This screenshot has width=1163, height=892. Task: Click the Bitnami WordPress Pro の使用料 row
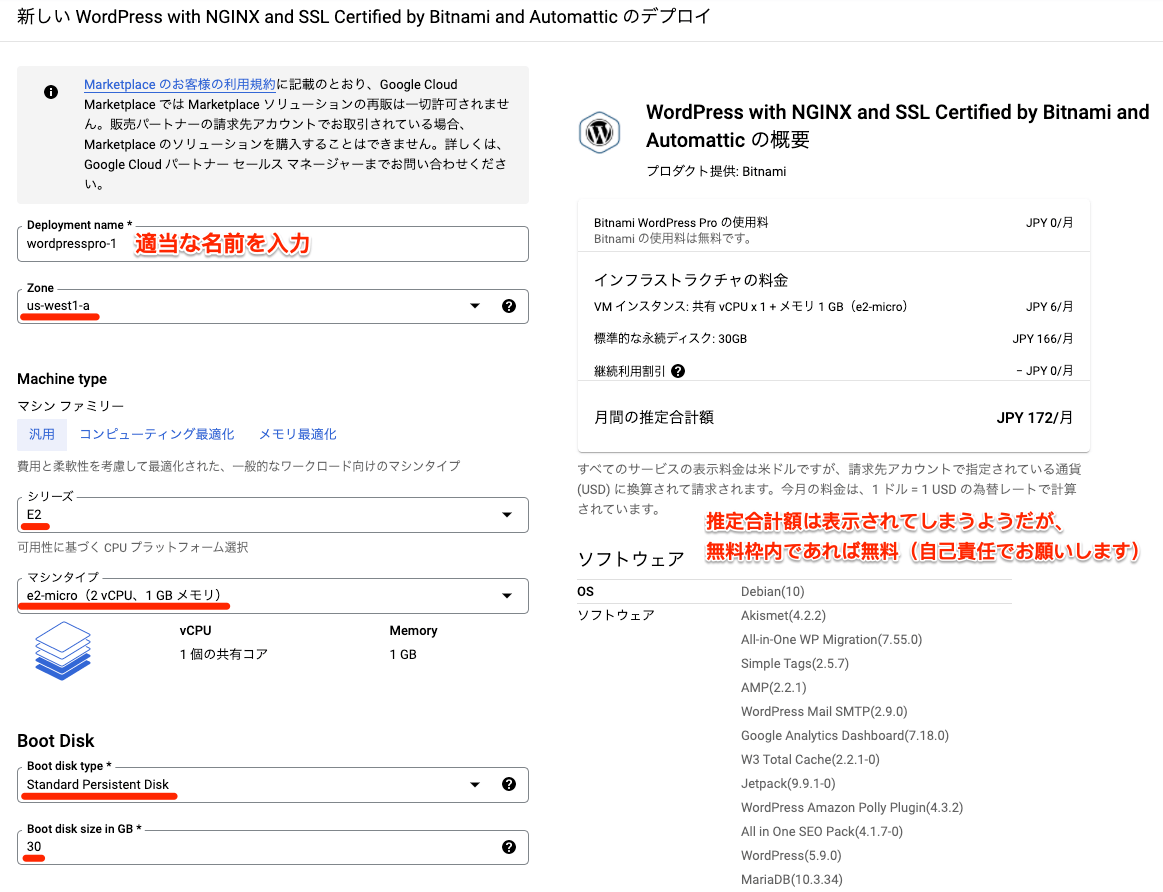point(834,230)
